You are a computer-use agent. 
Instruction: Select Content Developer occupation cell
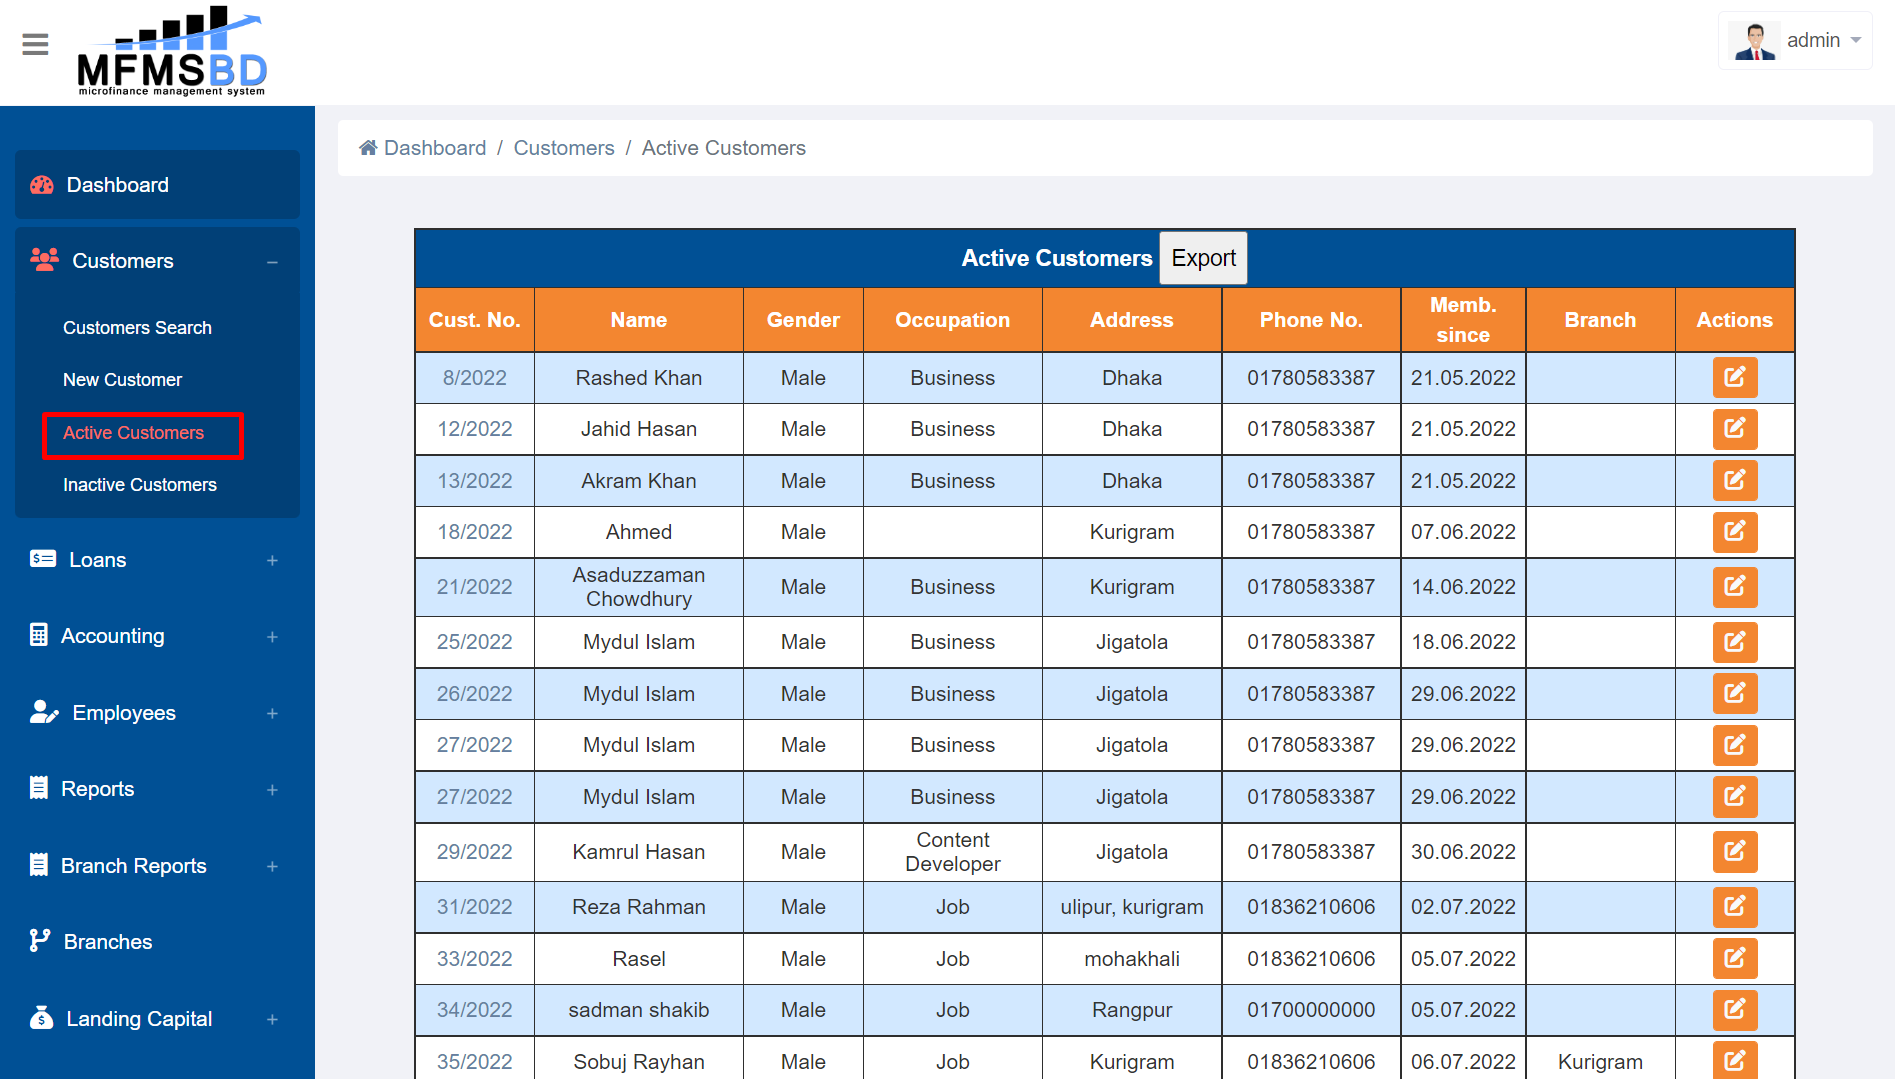pyautogui.click(x=952, y=852)
